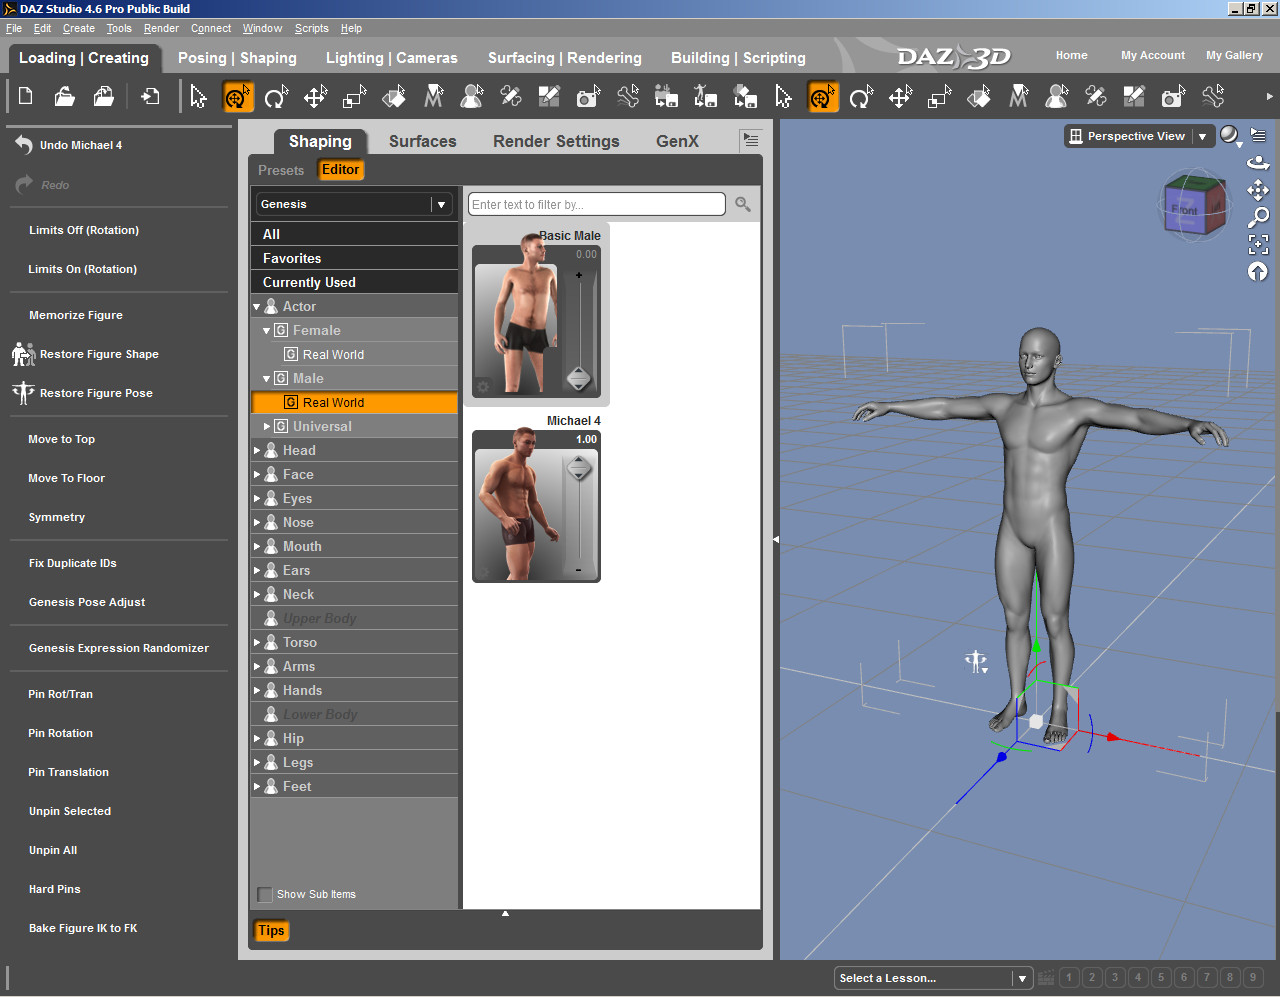The width and height of the screenshot is (1280, 997).
Task: Click the Open file folder icon
Action: pos(64,96)
